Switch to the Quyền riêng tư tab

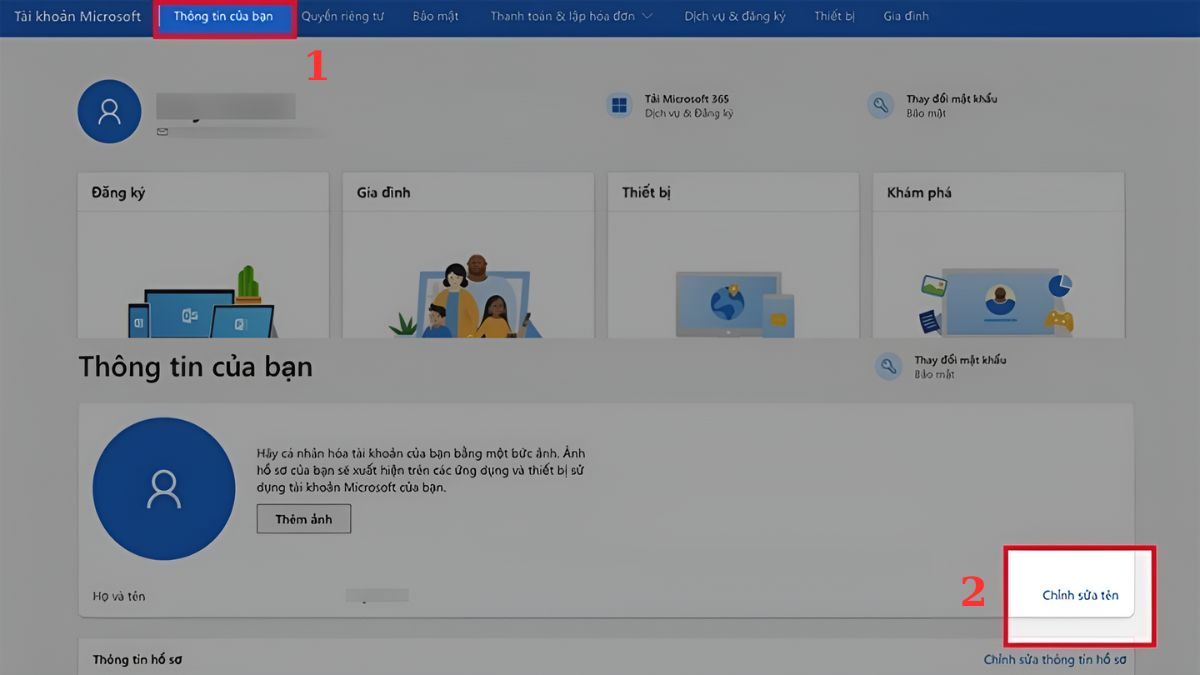(343, 17)
